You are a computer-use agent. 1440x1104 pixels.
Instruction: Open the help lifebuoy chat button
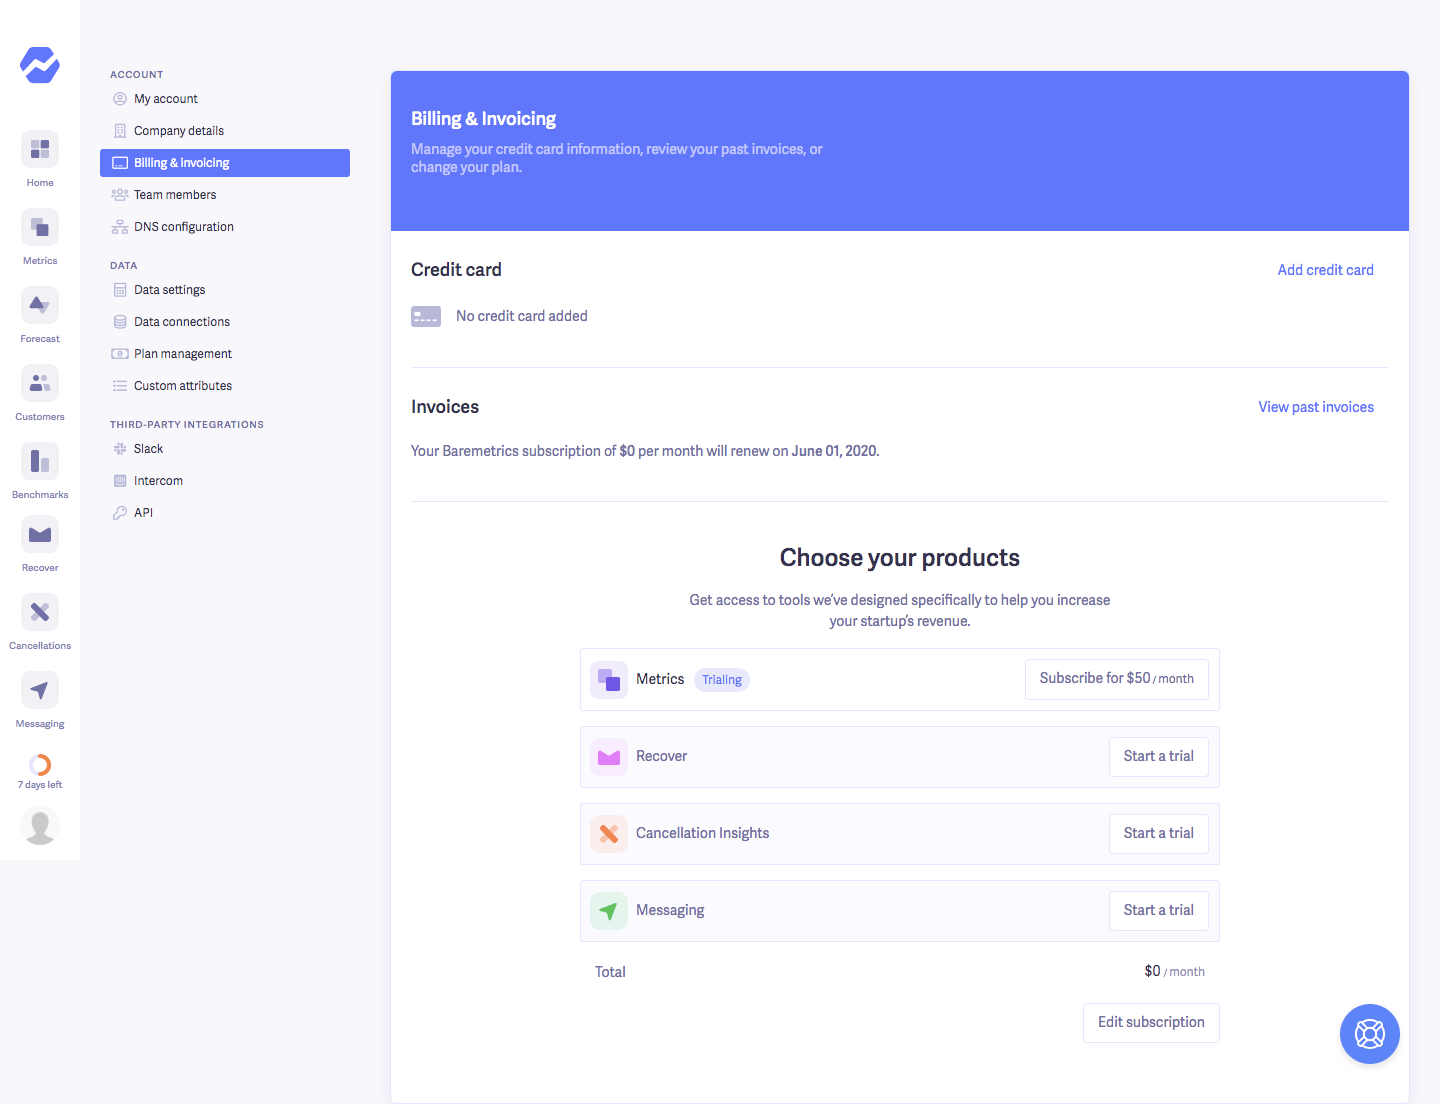1370,1034
